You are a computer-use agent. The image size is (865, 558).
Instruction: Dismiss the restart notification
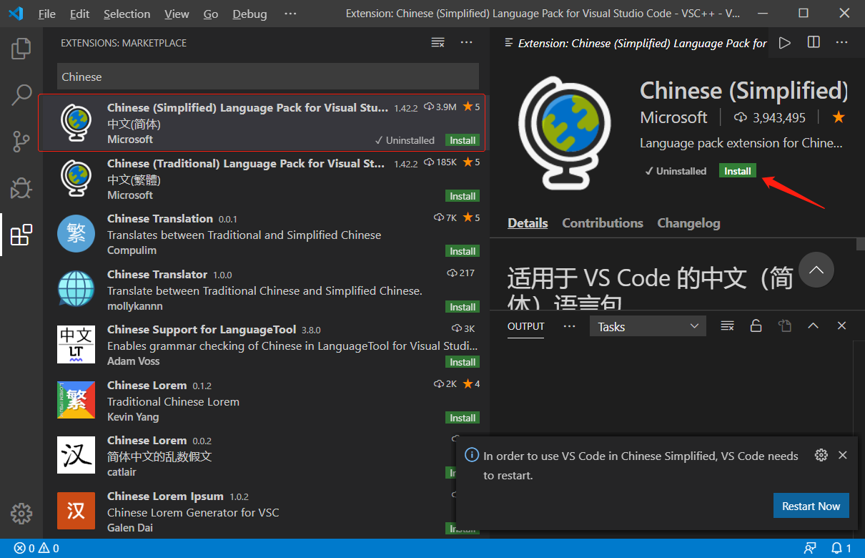point(842,455)
